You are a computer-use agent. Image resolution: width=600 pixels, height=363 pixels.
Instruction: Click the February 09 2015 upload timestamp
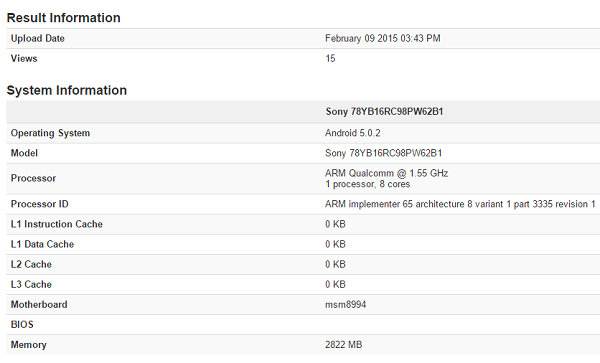tap(383, 38)
